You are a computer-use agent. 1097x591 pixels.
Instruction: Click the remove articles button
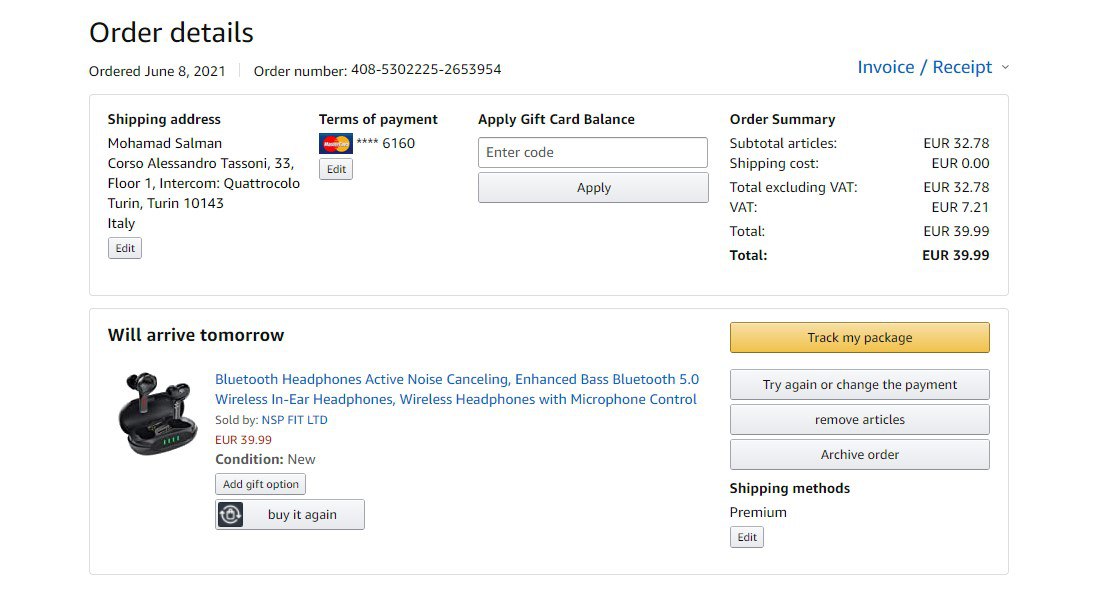click(859, 420)
